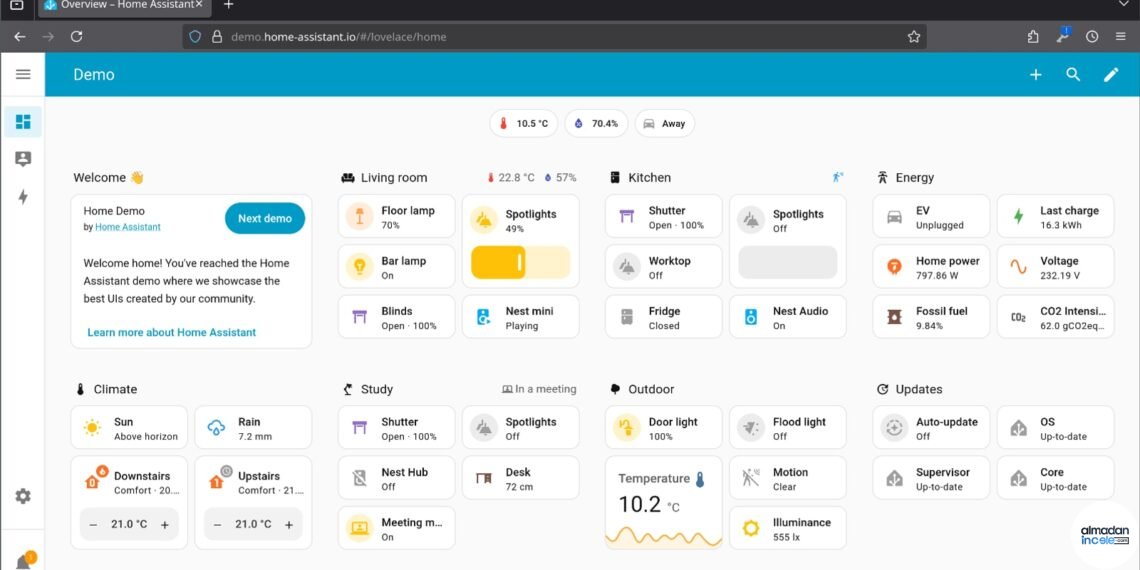Click the Kitchen Spotlights brightness slider

coord(787,262)
